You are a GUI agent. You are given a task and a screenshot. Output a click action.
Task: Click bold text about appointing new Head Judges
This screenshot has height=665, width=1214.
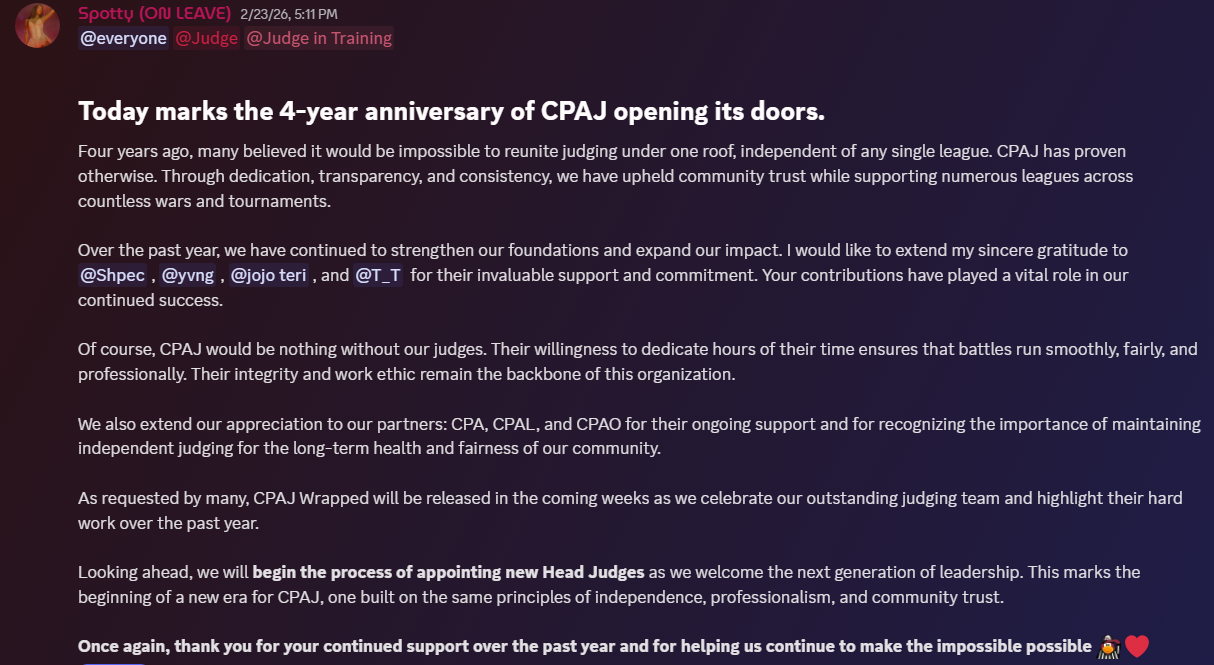448,572
